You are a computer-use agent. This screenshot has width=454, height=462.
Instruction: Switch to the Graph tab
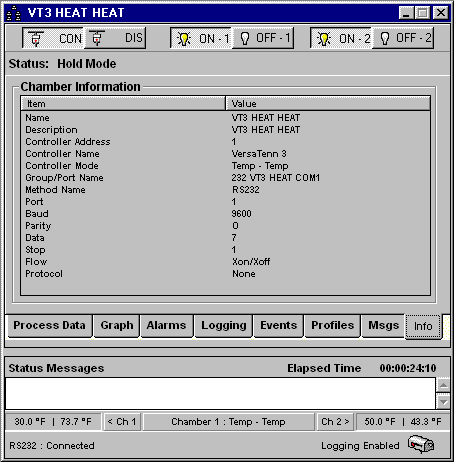117,326
